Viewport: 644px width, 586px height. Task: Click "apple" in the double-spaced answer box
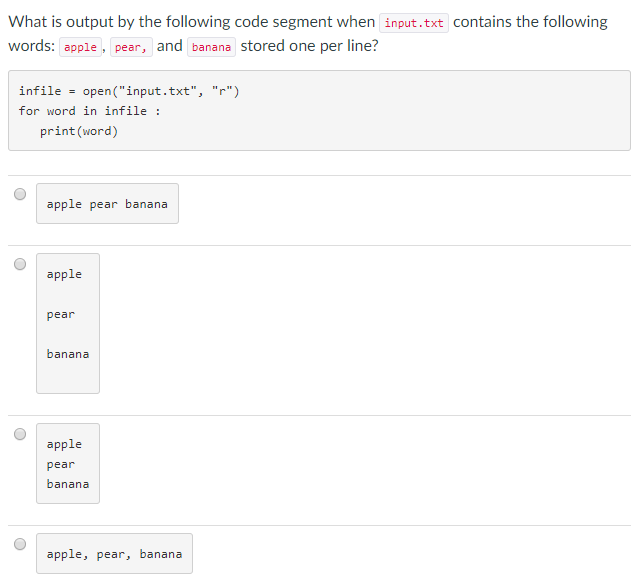tap(64, 274)
